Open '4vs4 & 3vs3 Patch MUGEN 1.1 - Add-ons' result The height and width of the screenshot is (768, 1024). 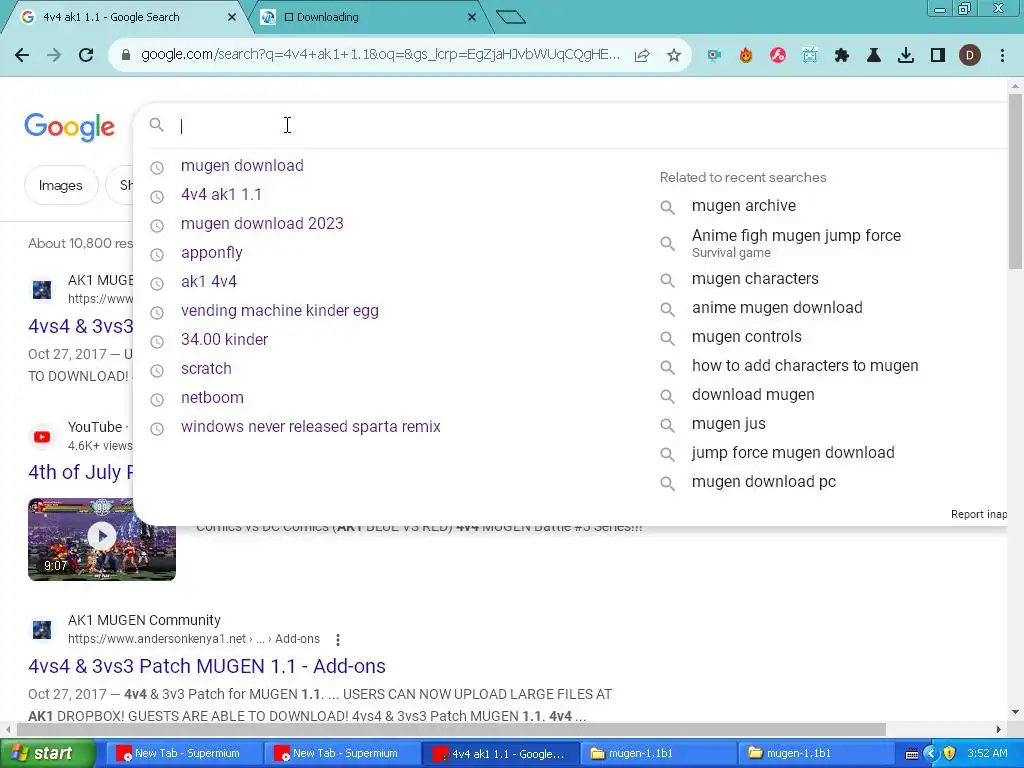[x=206, y=666]
